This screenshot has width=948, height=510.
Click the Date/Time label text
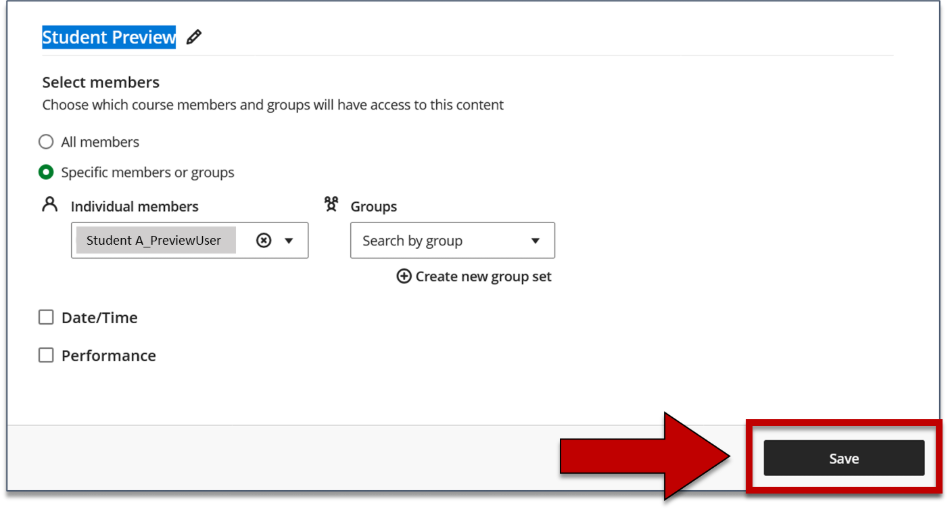(99, 317)
